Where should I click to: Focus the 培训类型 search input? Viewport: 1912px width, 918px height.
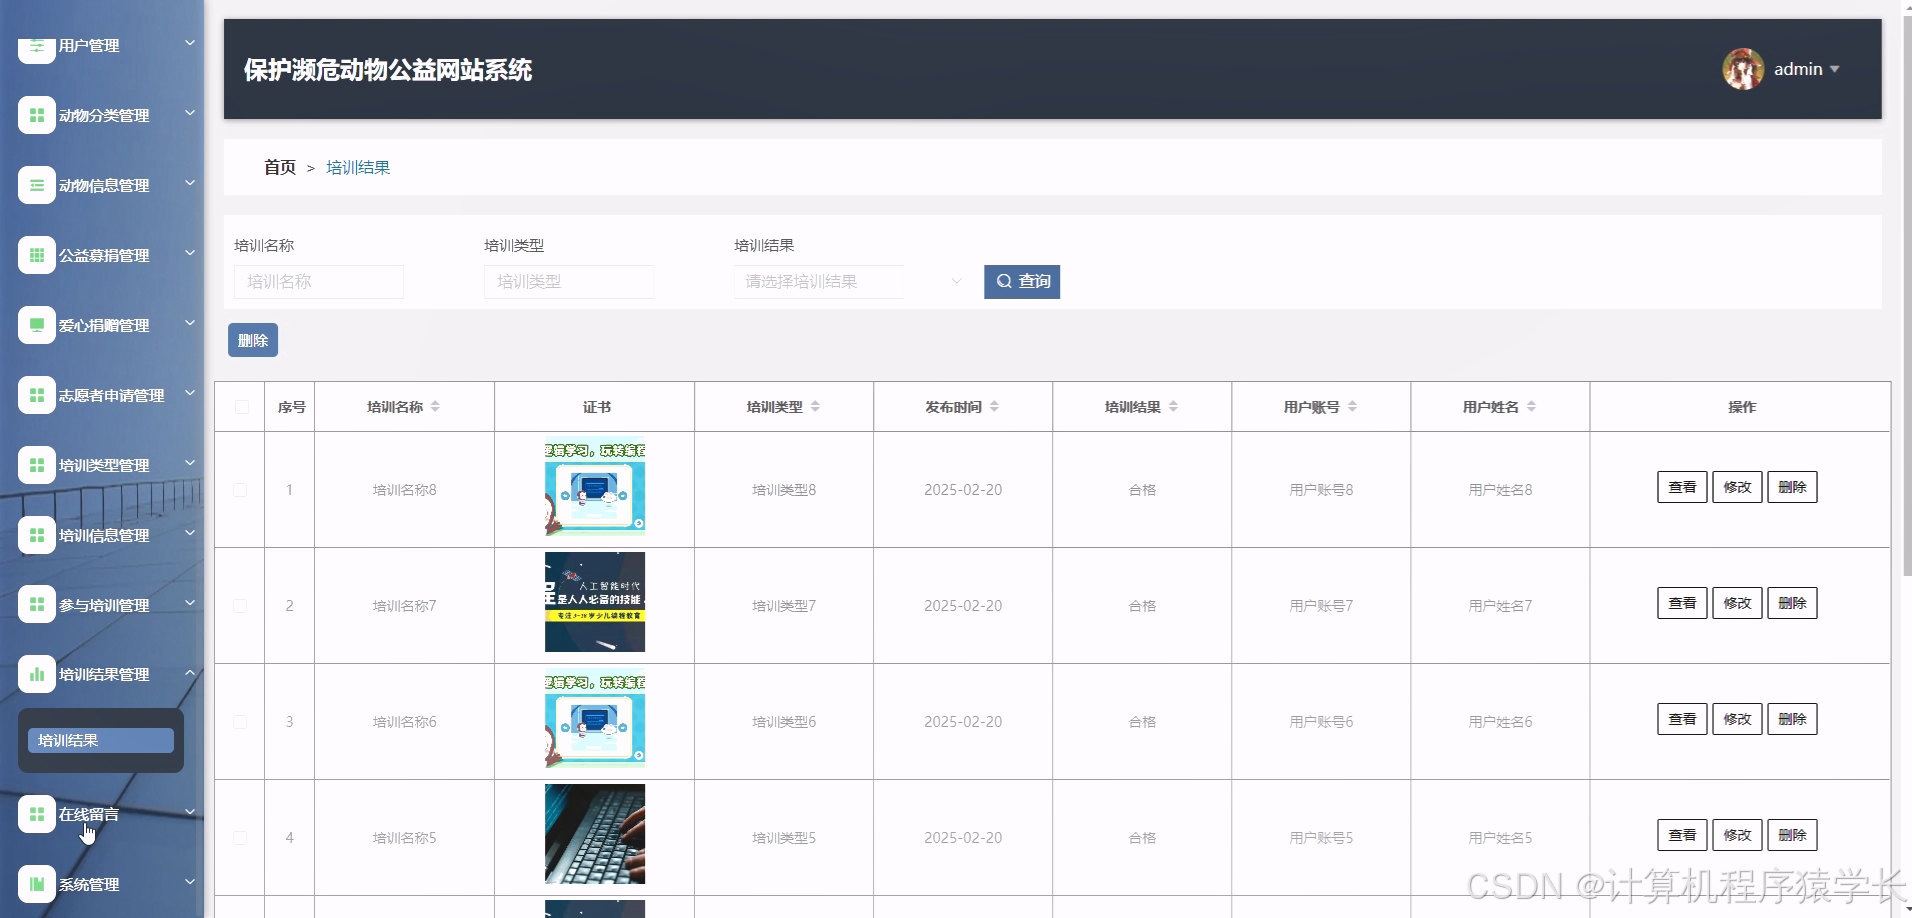(569, 282)
